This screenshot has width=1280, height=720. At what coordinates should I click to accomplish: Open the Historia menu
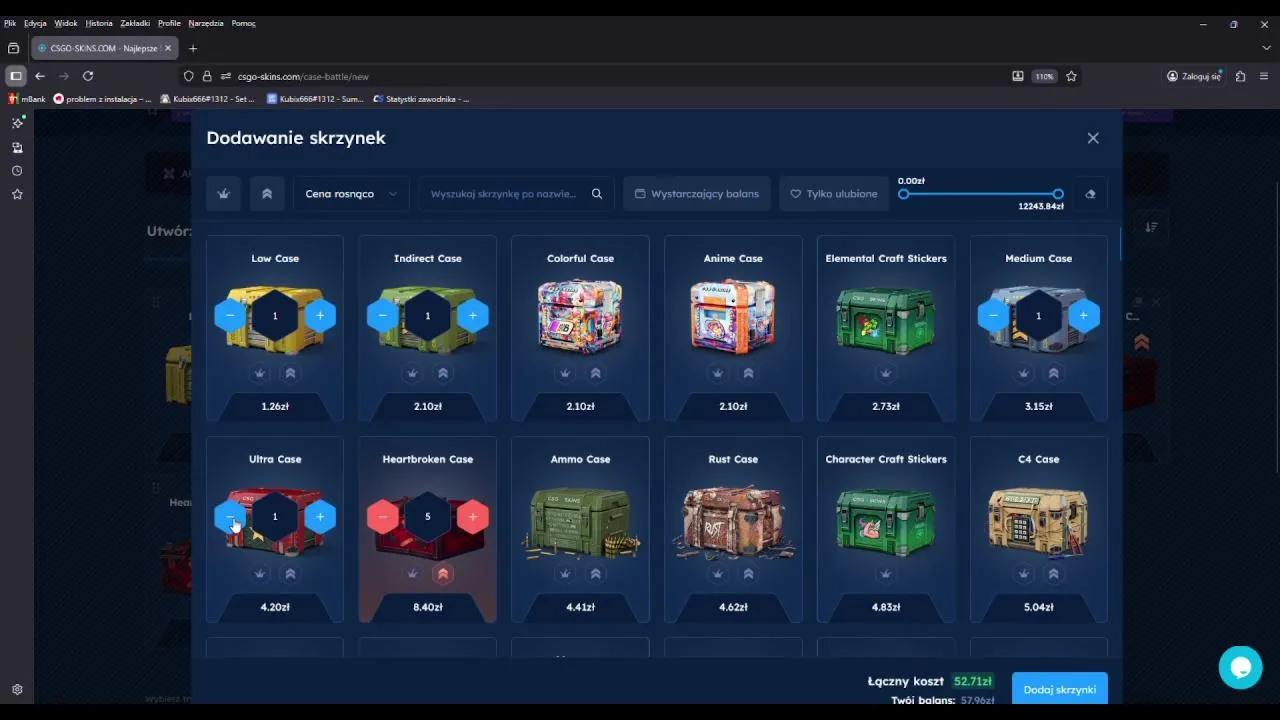tap(99, 23)
